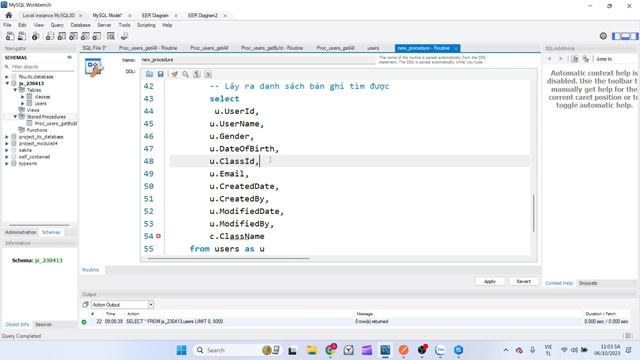Click the open SQL script toolbar icon
Image resolution: width=640 pixels, height=360 pixels.
(x=22, y=36)
